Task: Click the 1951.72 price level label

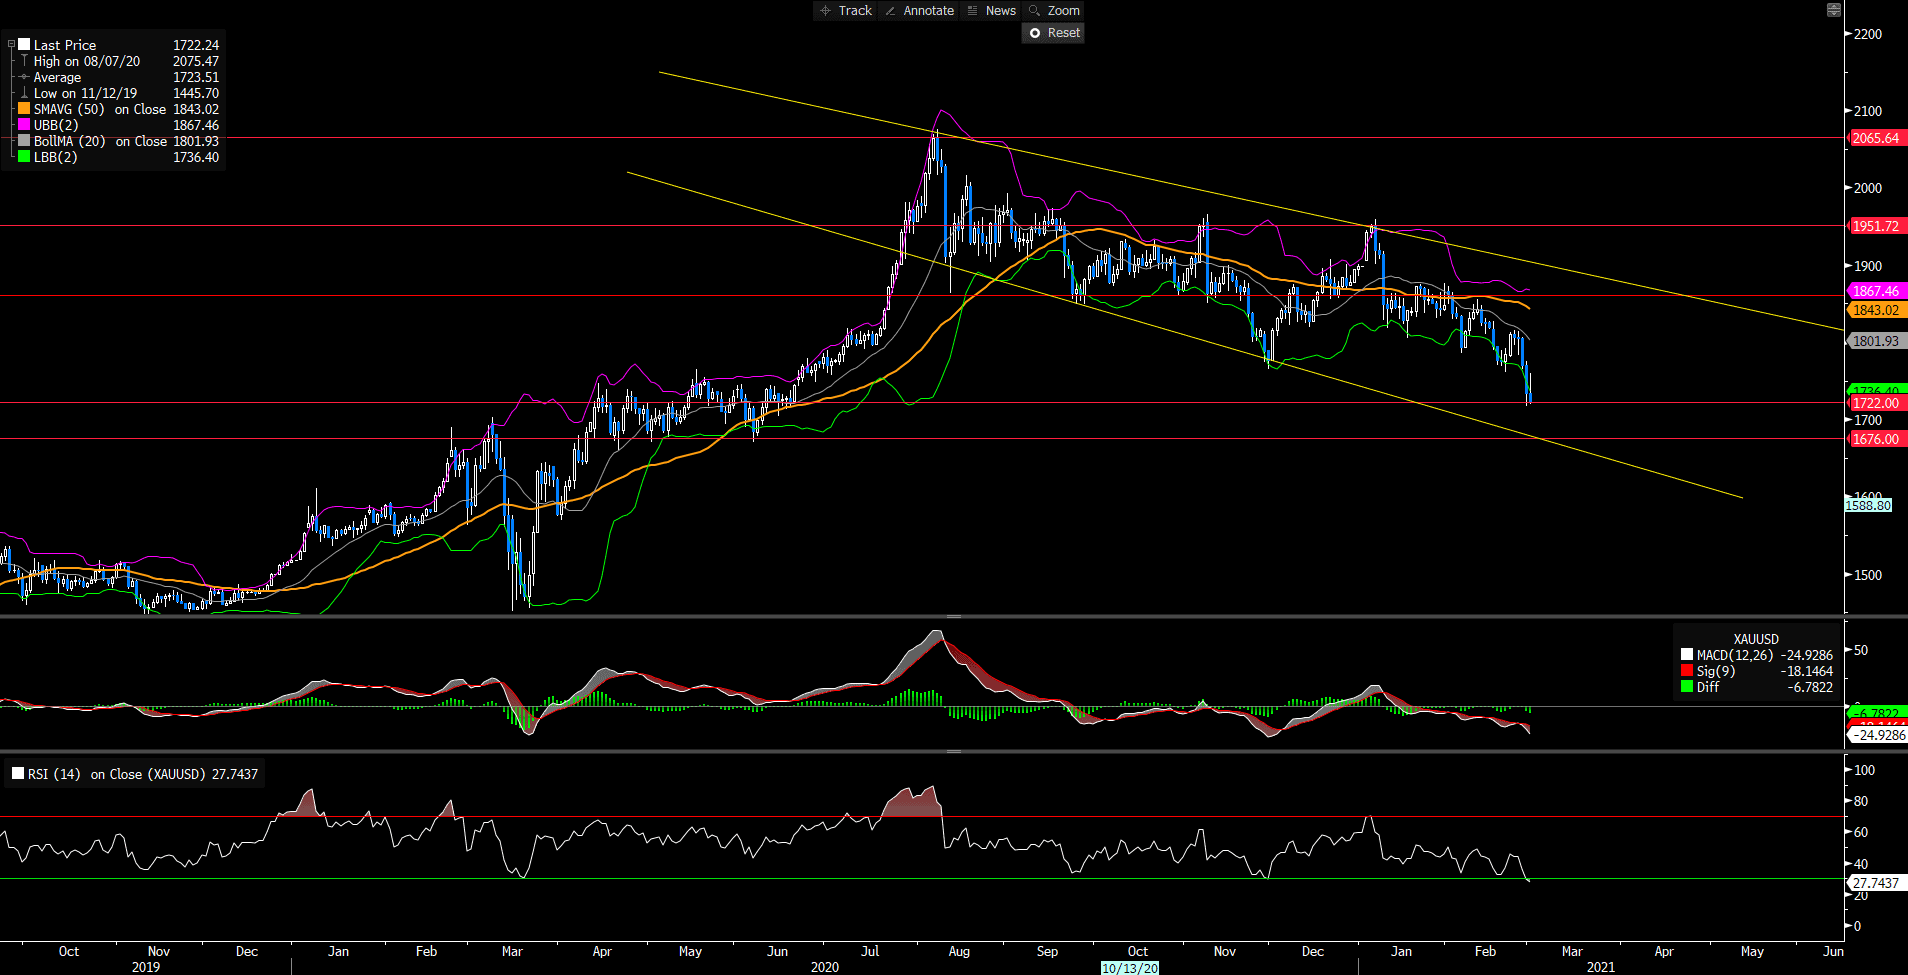Action: [x=1878, y=226]
